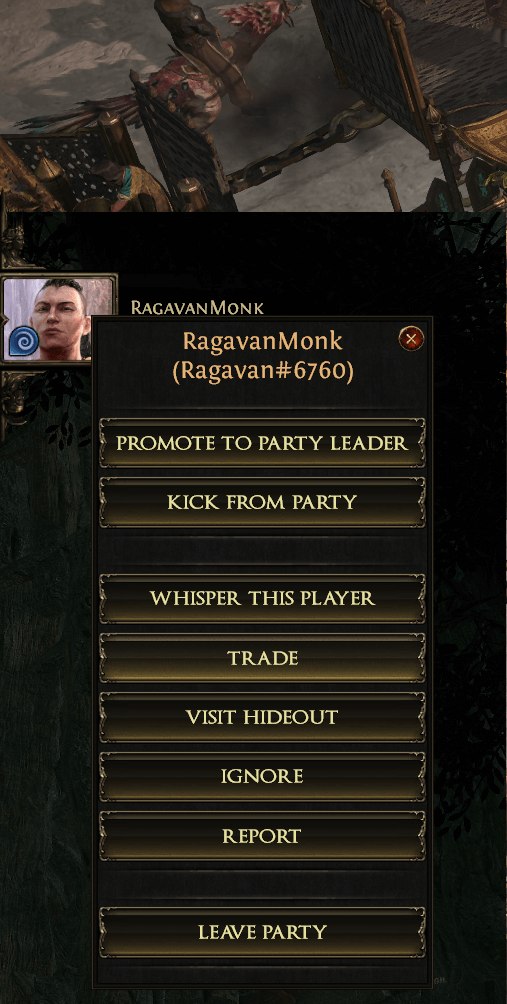The height and width of the screenshot is (1004, 507).
Task: Report RagavanMonk via Report button
Action: (262, 836)
